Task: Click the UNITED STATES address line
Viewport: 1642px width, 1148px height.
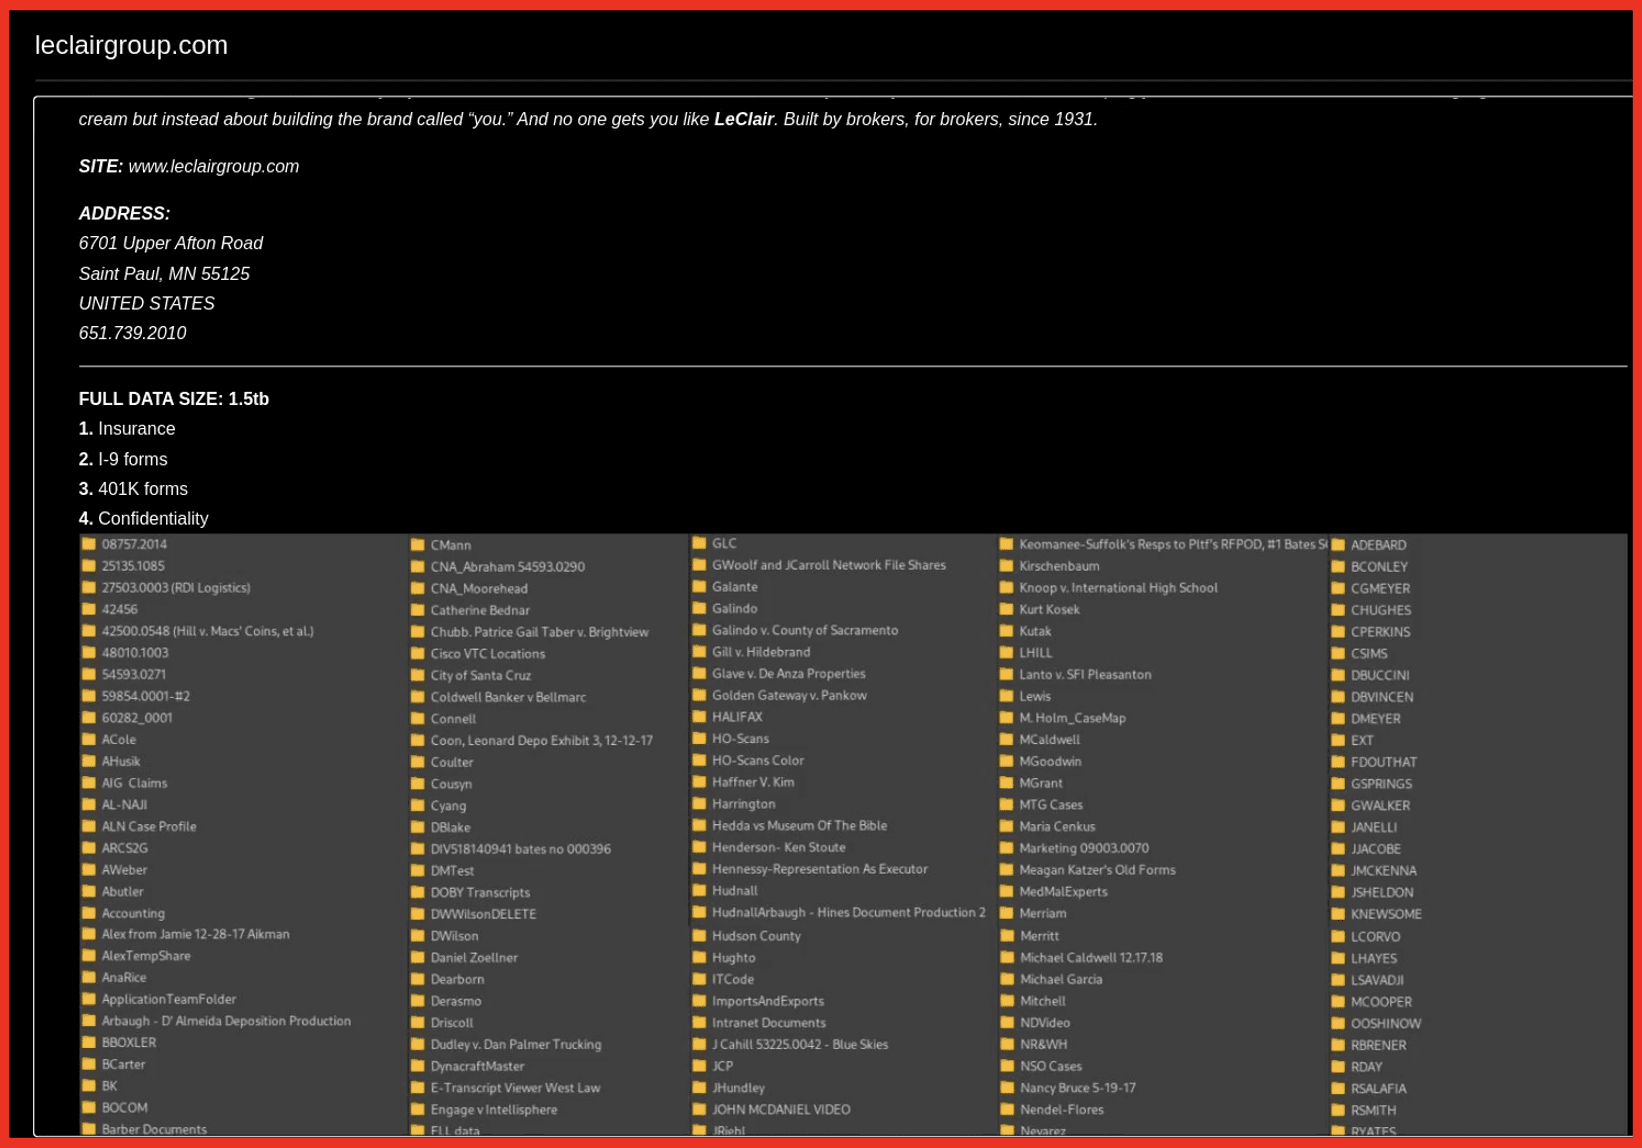Action: [x=147, y=303]
